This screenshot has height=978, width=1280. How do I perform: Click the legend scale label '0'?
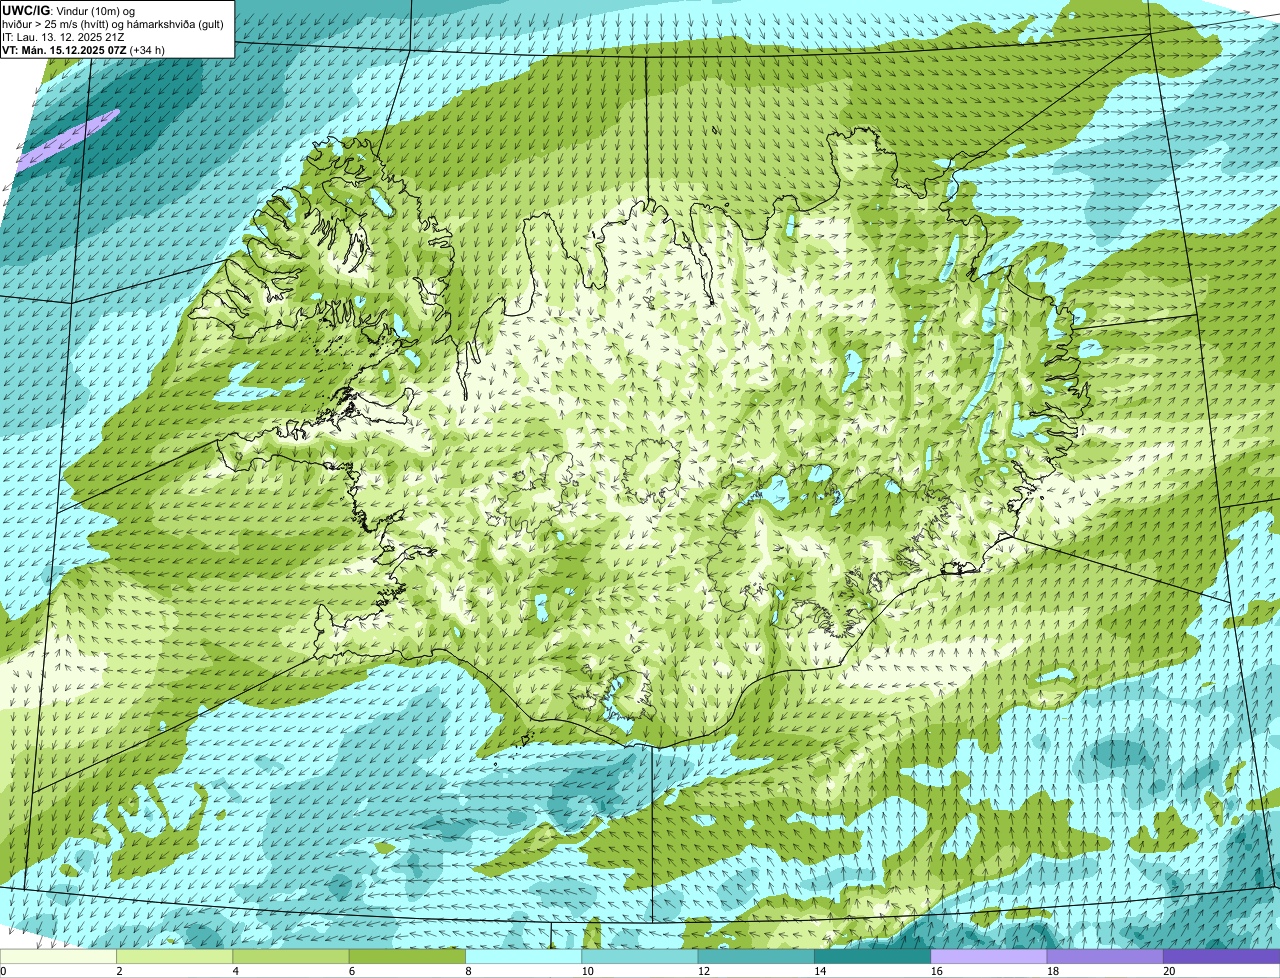(x=3, y=971)
